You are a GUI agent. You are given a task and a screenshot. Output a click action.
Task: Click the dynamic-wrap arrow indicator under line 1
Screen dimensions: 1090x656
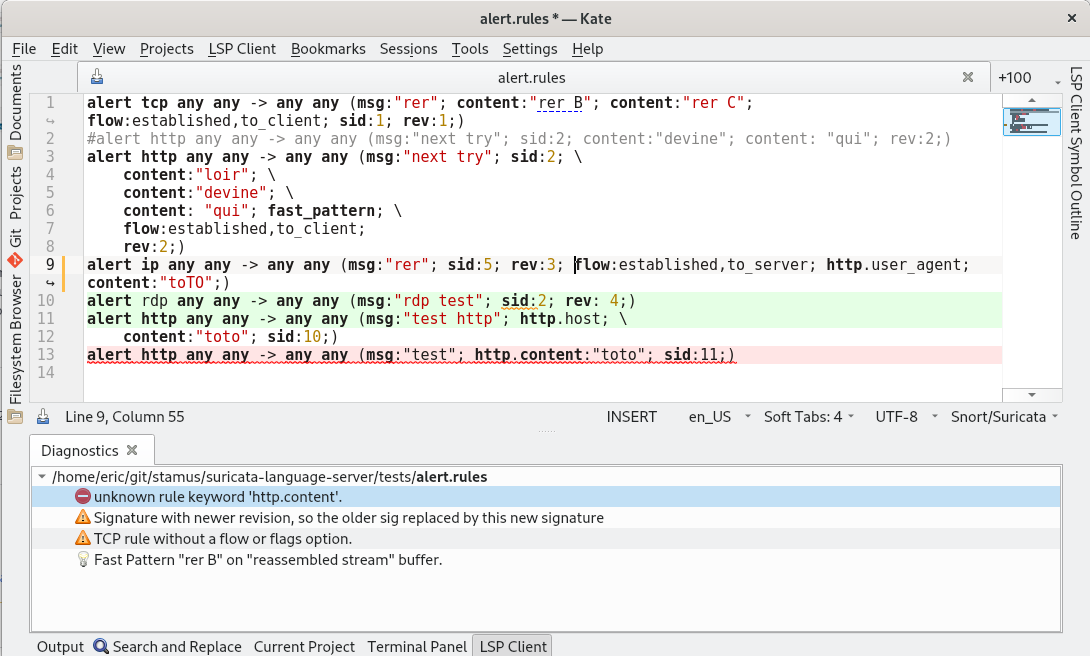(50, 121)
